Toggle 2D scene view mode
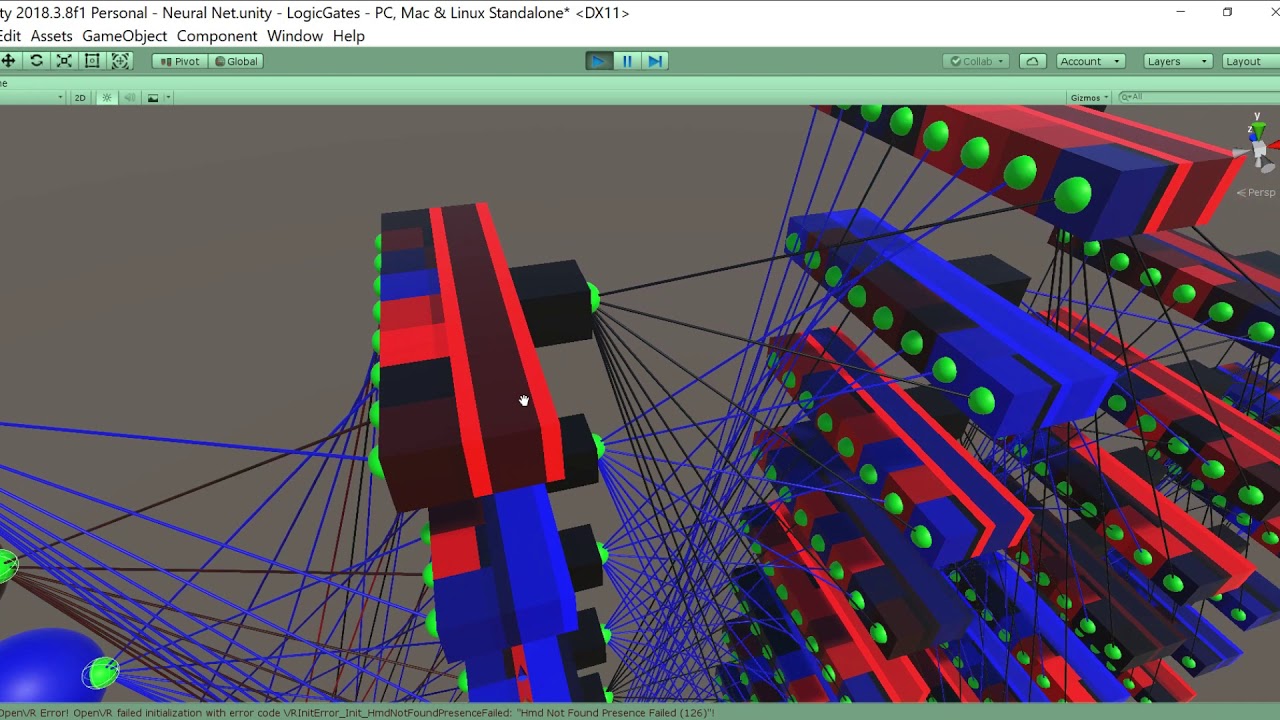This screenshot has width=1280, height=720. point(80,98)
